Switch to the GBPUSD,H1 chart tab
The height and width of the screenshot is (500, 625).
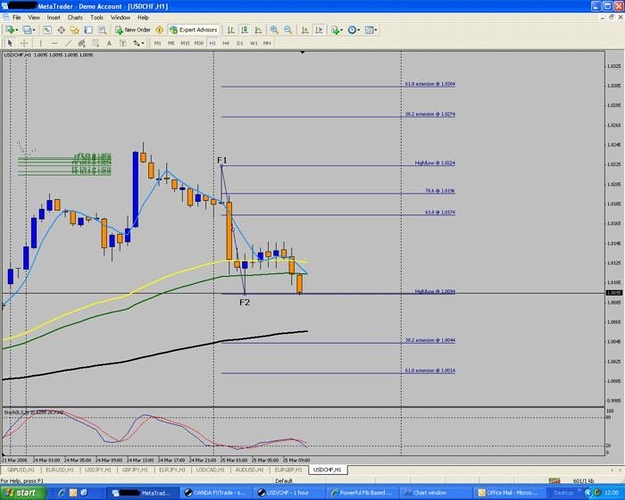point(21,470)
